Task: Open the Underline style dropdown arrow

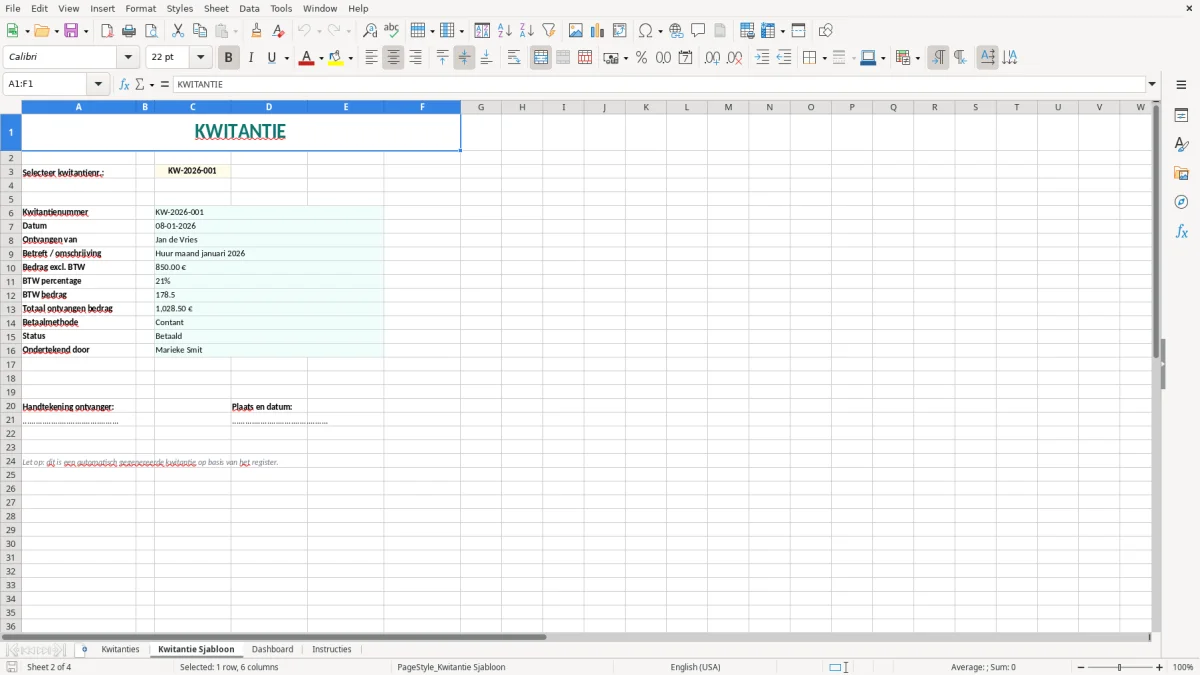Action: pyautogui.click(x=287, y=58)
